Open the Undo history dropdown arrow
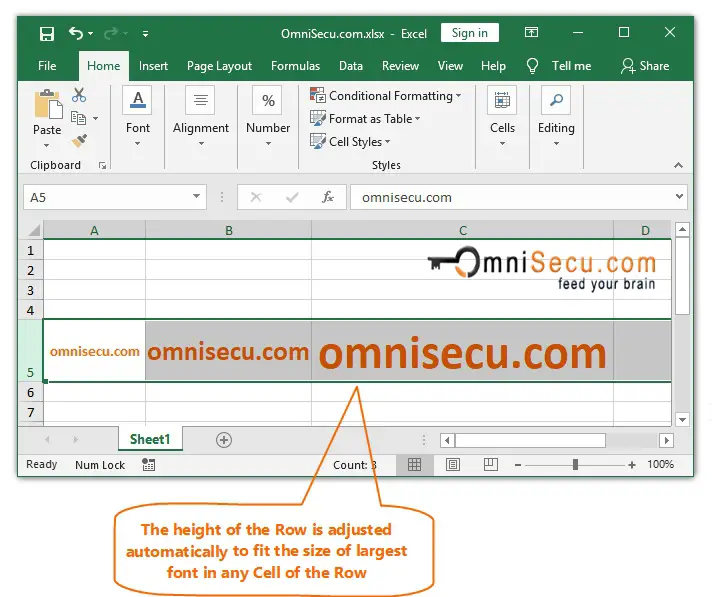This screenshot has width=712, height=597. (x=91, y=34)
